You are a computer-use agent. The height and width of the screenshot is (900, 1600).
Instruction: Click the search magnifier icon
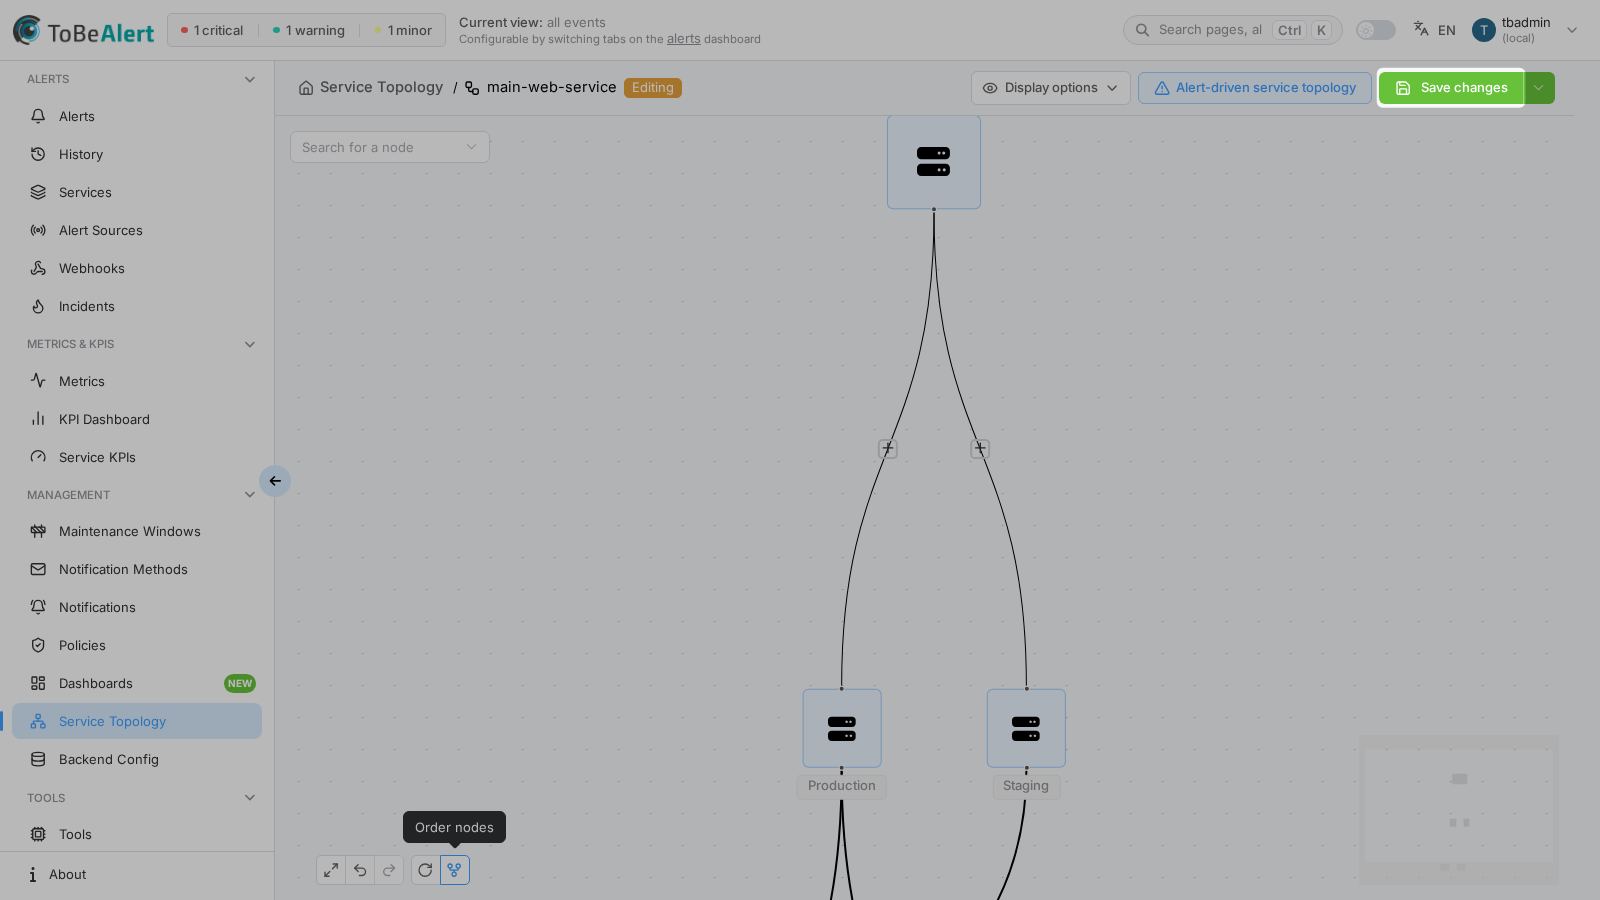(x=1142, y=30)
